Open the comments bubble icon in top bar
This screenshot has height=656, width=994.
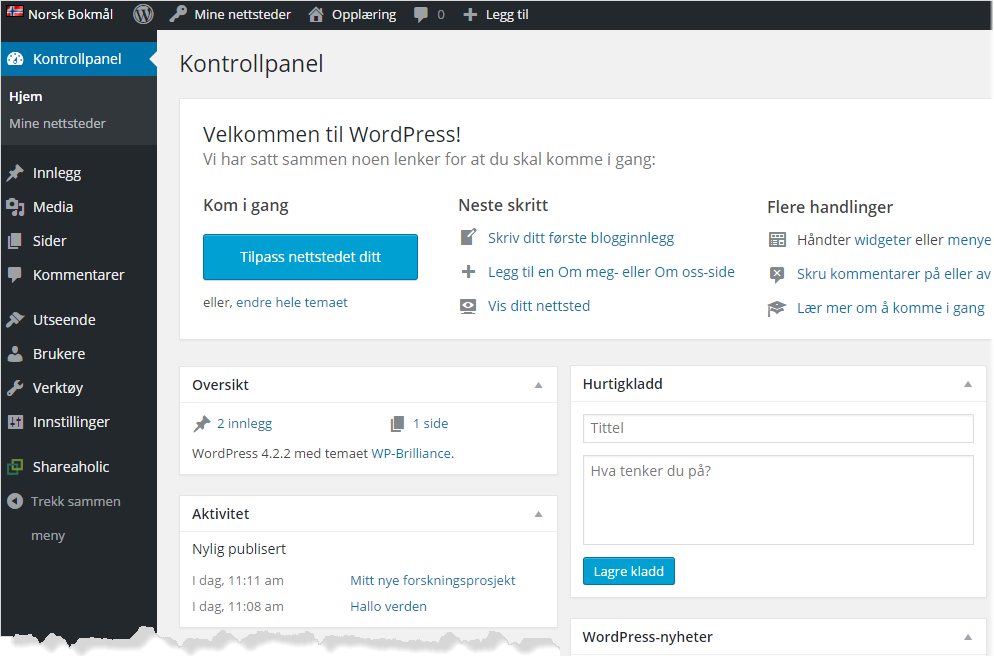tap(420, 15)
